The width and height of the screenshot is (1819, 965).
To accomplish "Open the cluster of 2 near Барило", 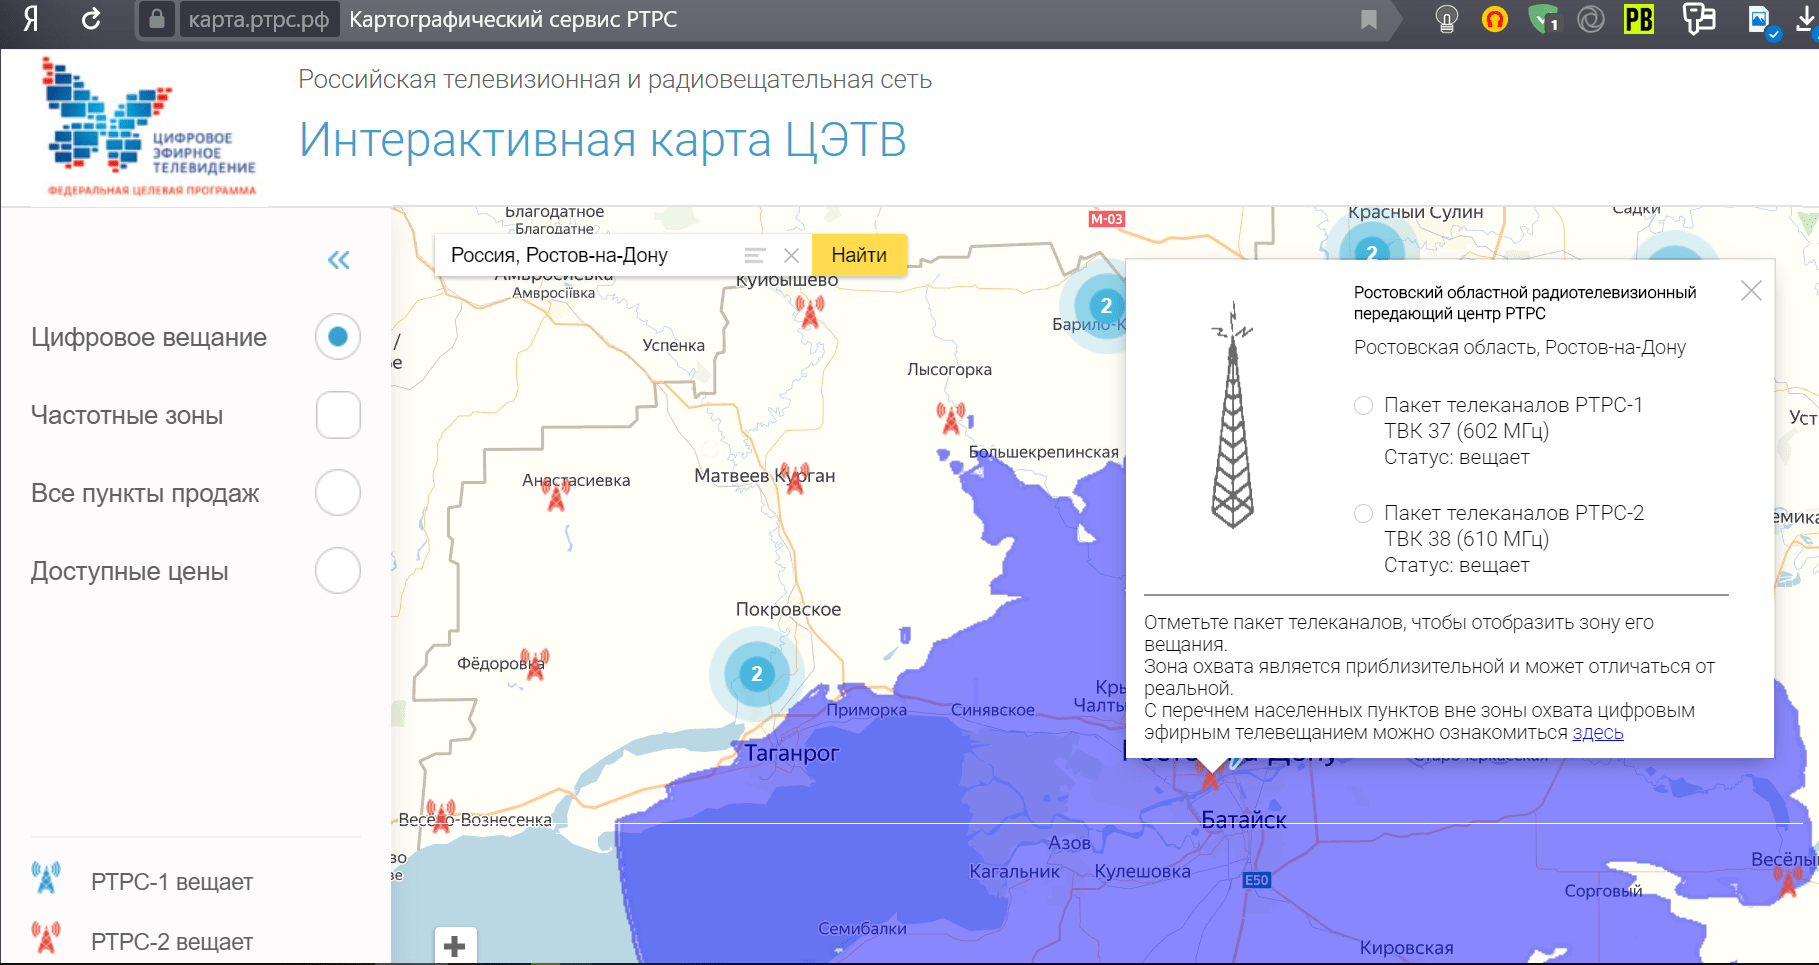I will click(1106, 305).
